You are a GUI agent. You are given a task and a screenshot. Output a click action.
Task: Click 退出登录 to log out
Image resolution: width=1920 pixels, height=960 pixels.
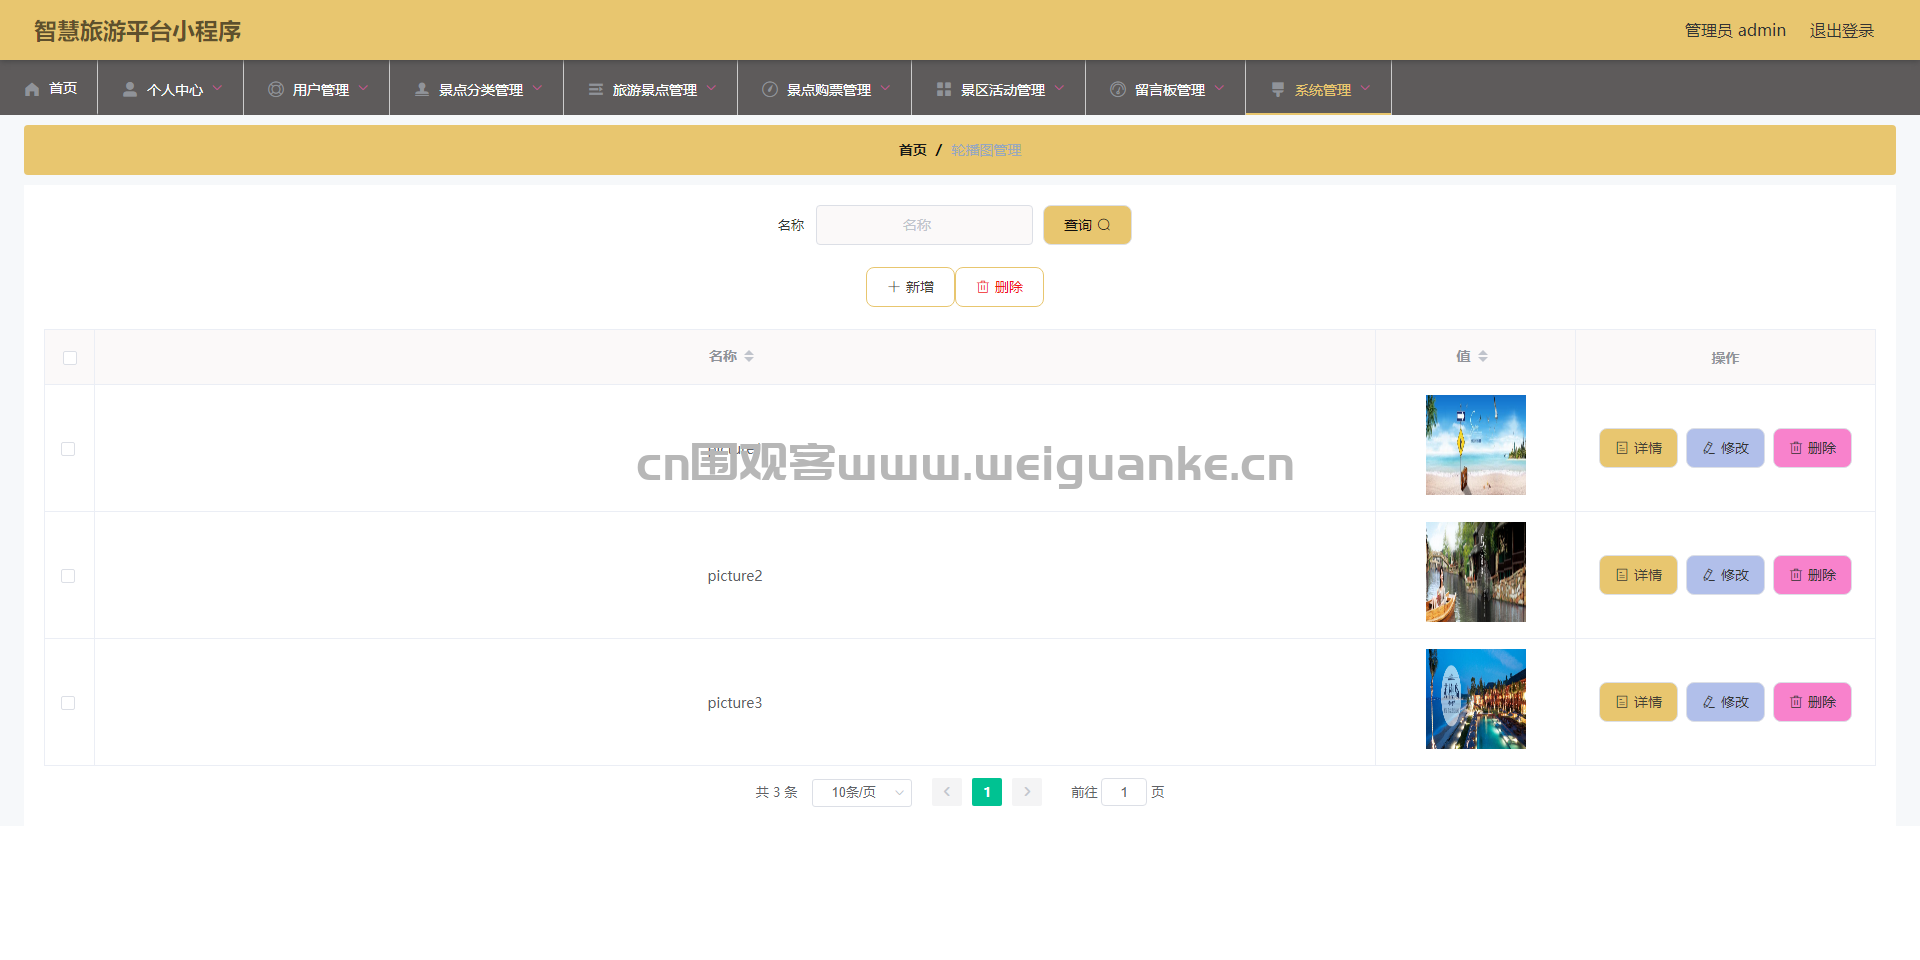tap(1842, 31)
